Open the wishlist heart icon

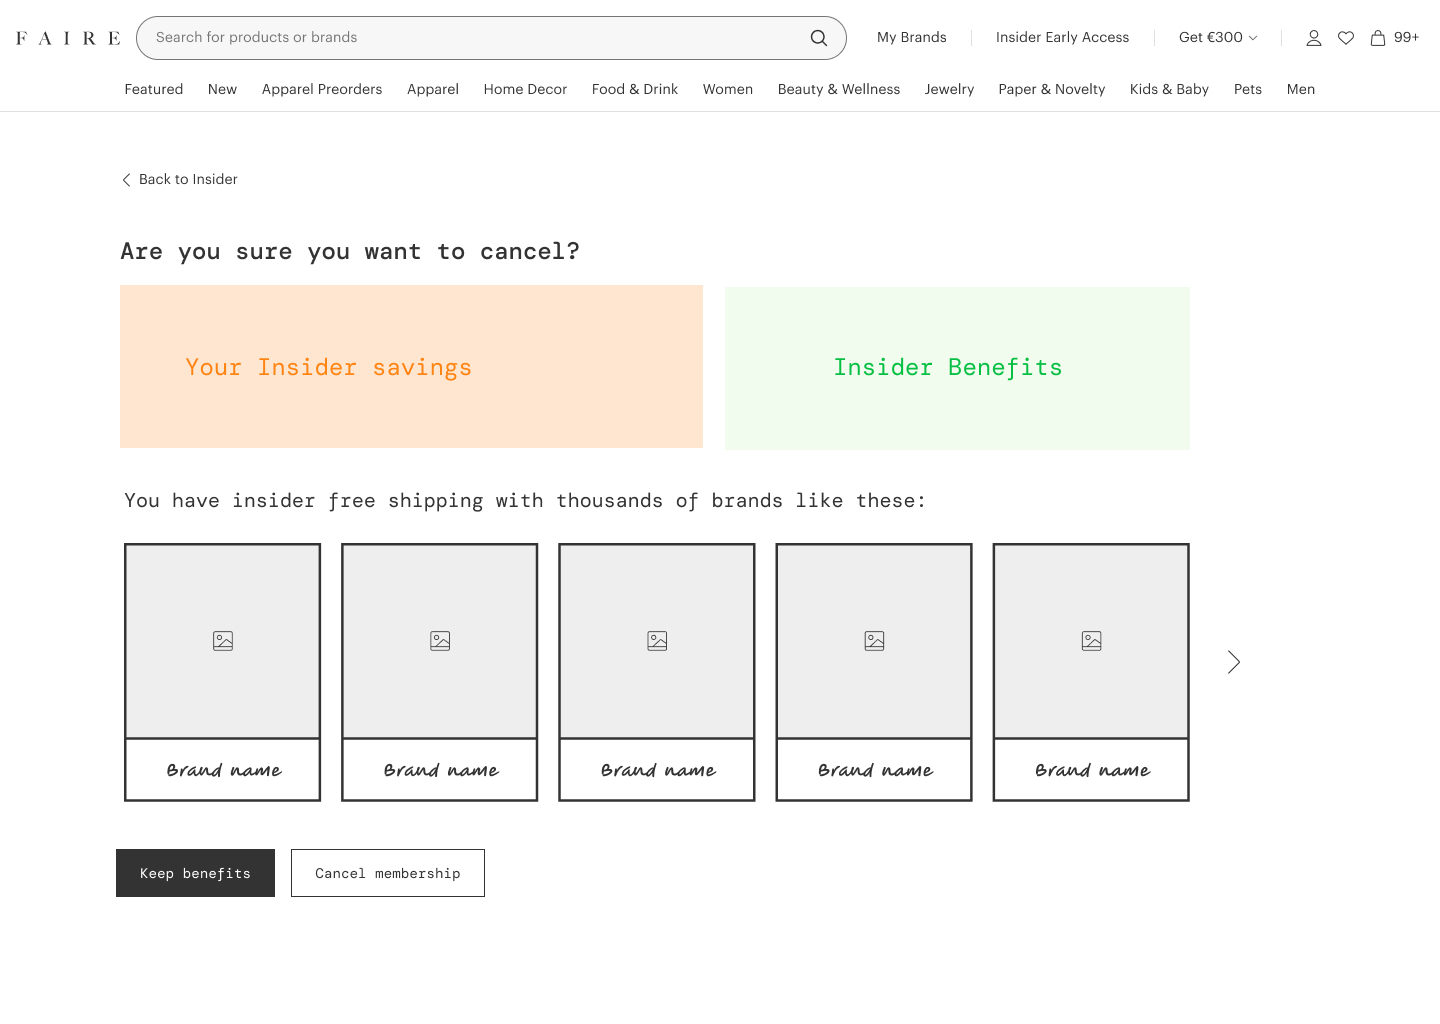click(x=1346, y=38)
